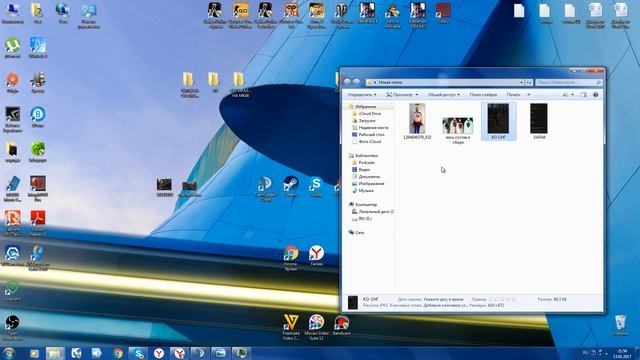Open the Общий доступ dropdown
640x360 pixels.
tap(443, 95)
